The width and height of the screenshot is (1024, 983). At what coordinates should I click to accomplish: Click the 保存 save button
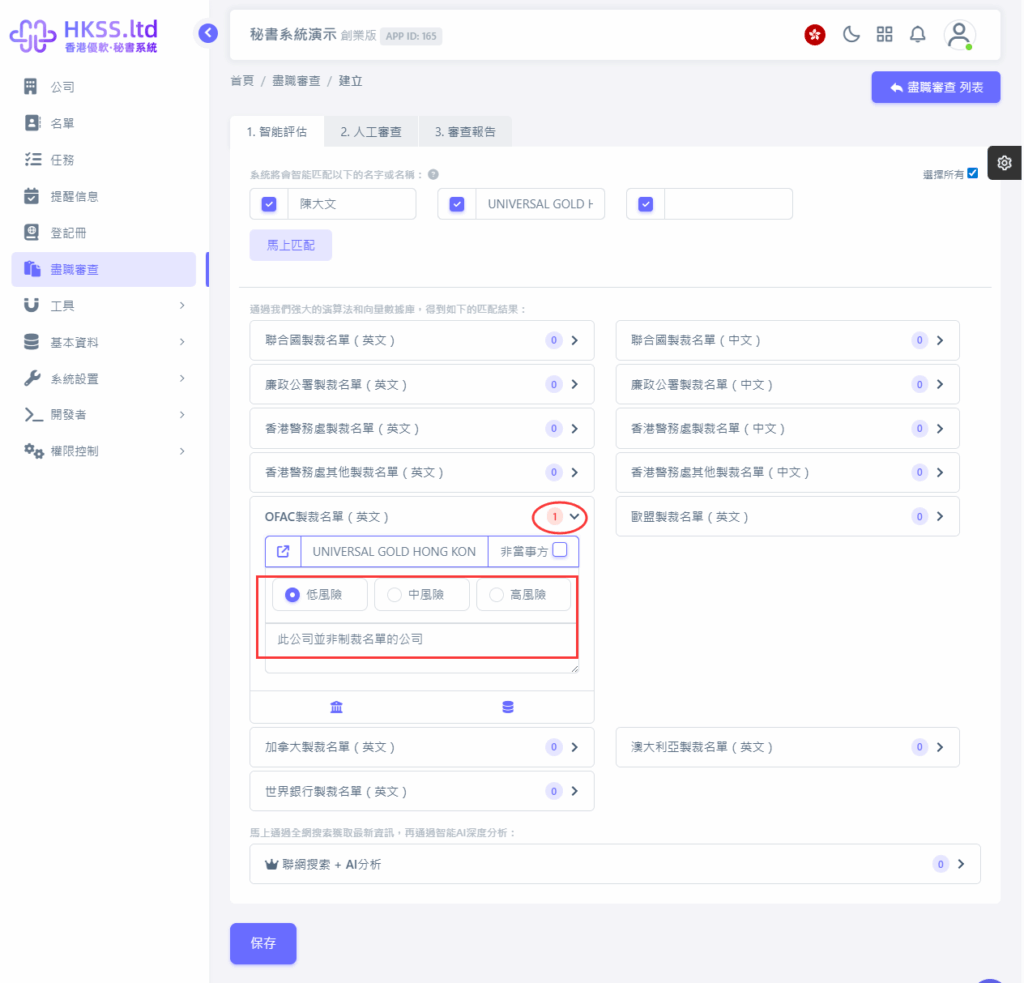(x=263, y=943)
